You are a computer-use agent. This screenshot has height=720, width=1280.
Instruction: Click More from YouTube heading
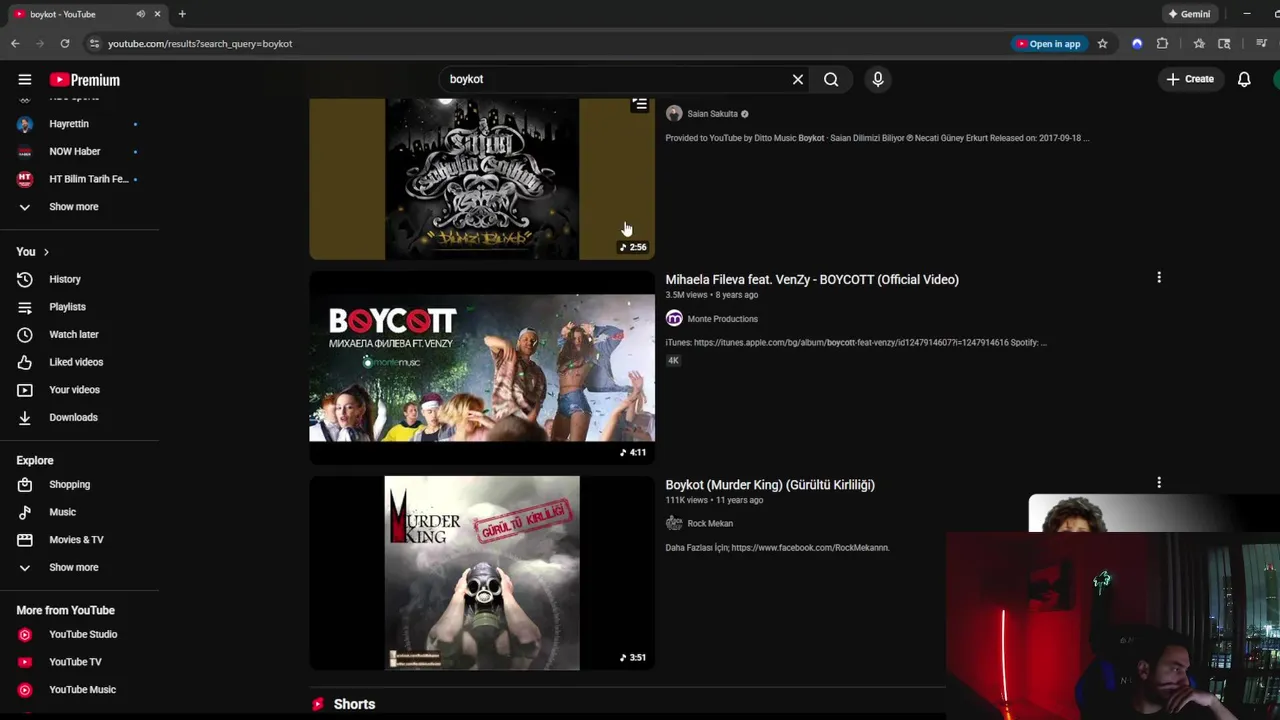tap(65, 611)
